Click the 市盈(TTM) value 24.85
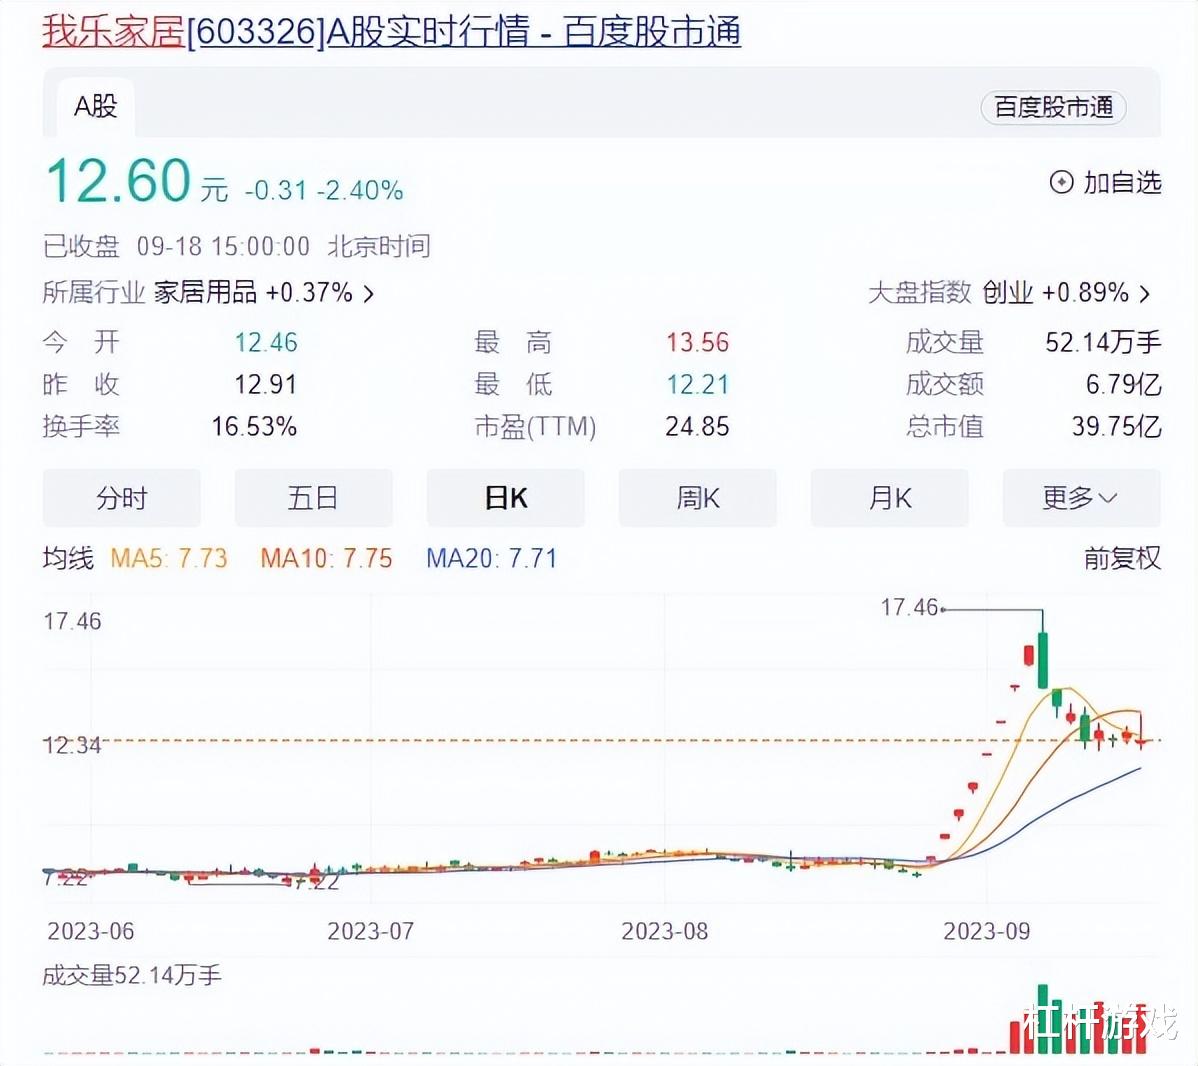The height and width of the screenshot is (1066, 1198). point(697,426)
